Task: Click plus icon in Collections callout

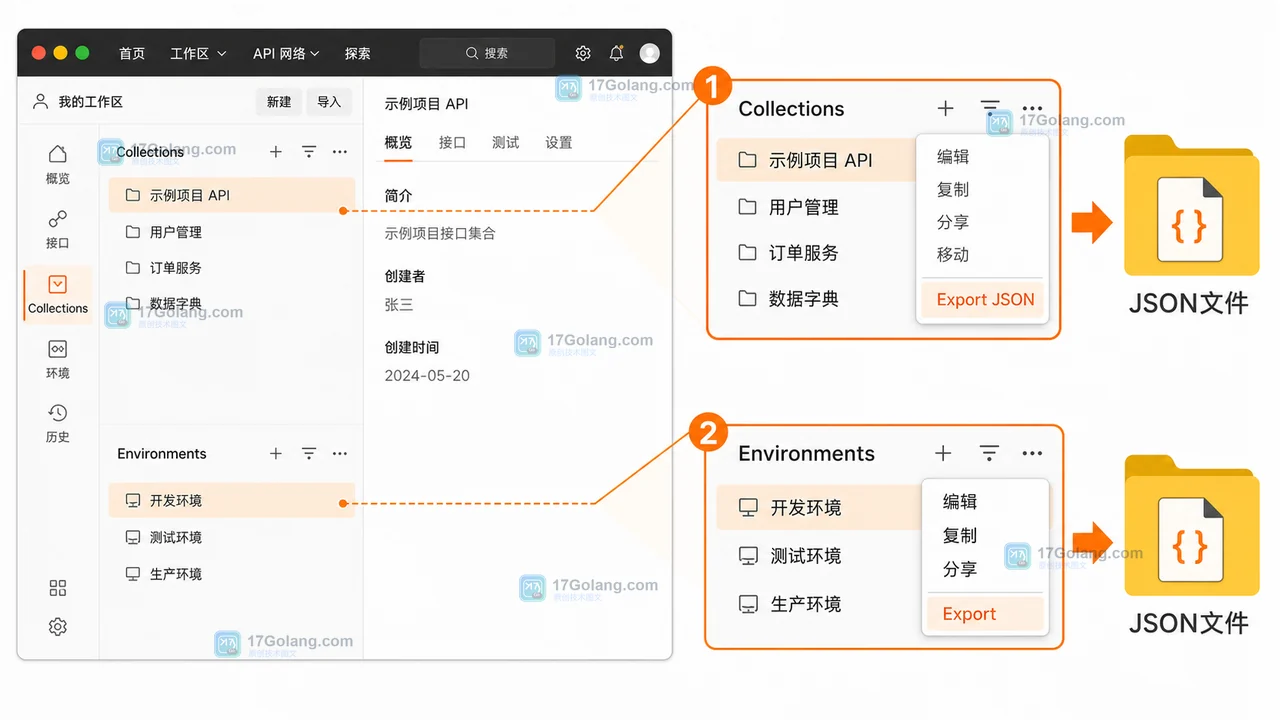Action: (945, 108)
